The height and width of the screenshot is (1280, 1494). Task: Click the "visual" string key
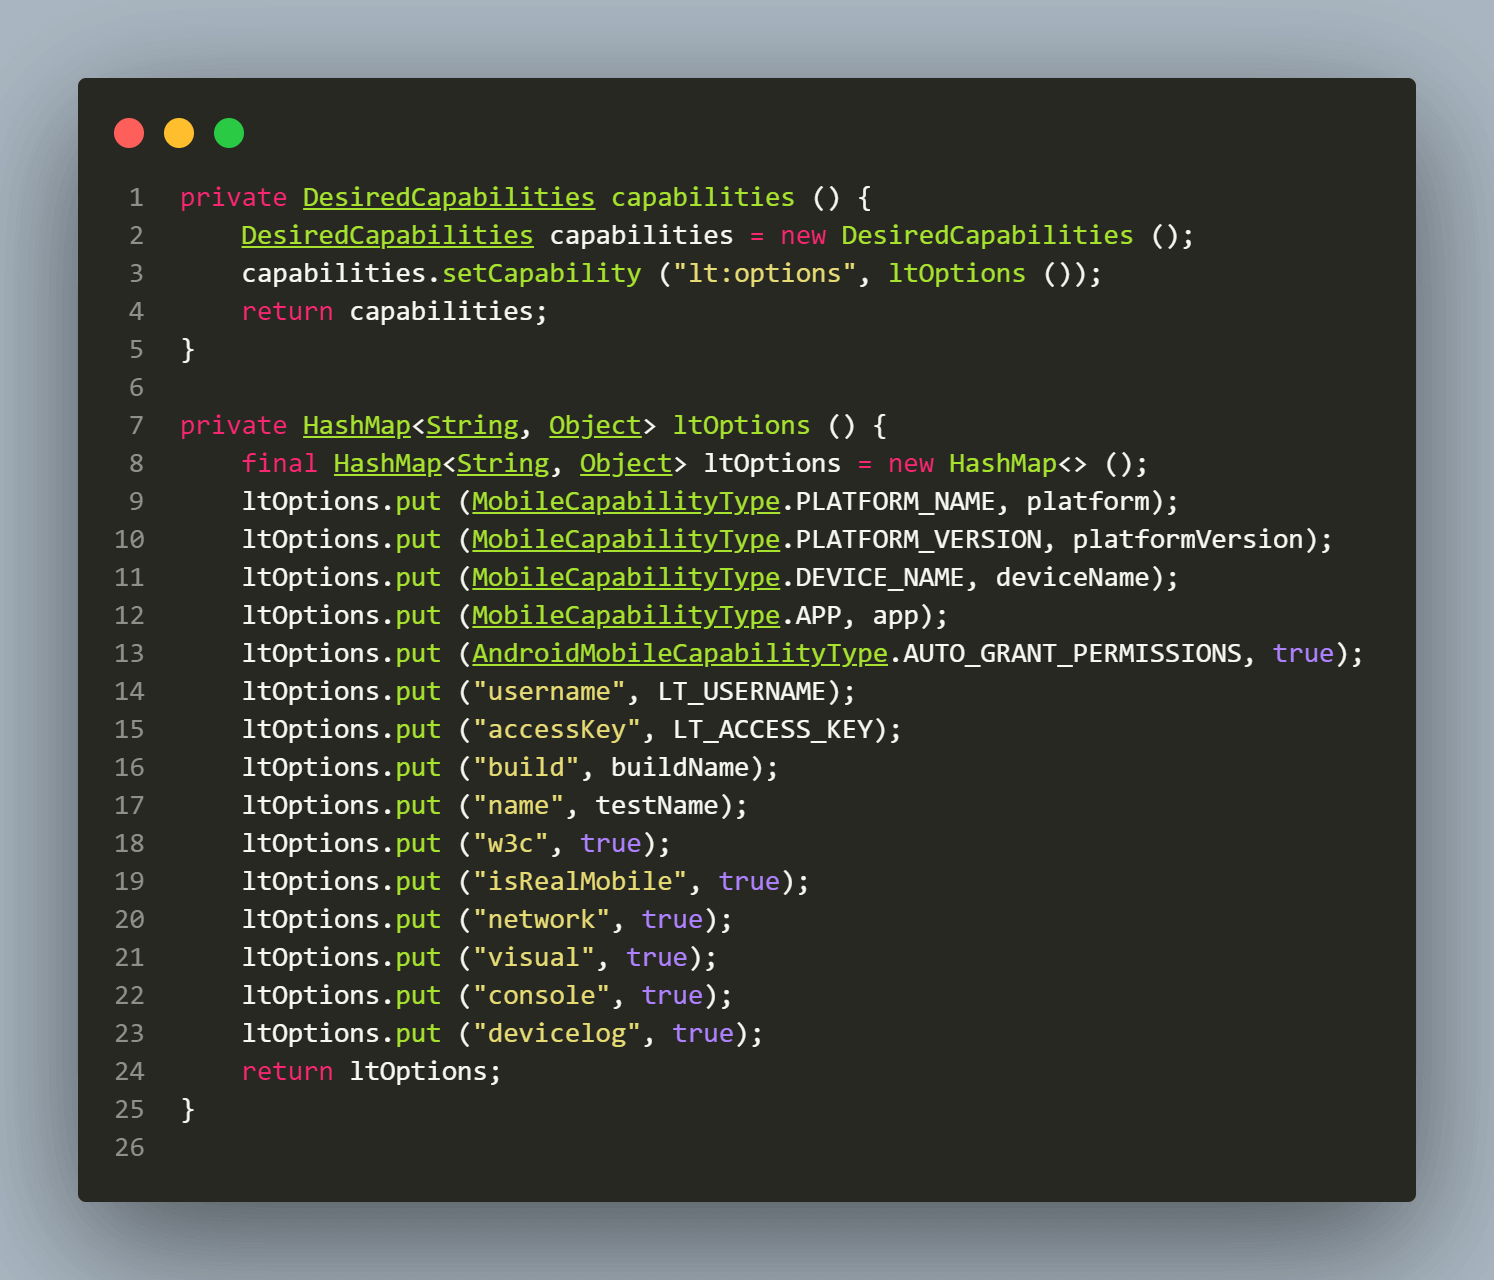(x=534, y=958)
